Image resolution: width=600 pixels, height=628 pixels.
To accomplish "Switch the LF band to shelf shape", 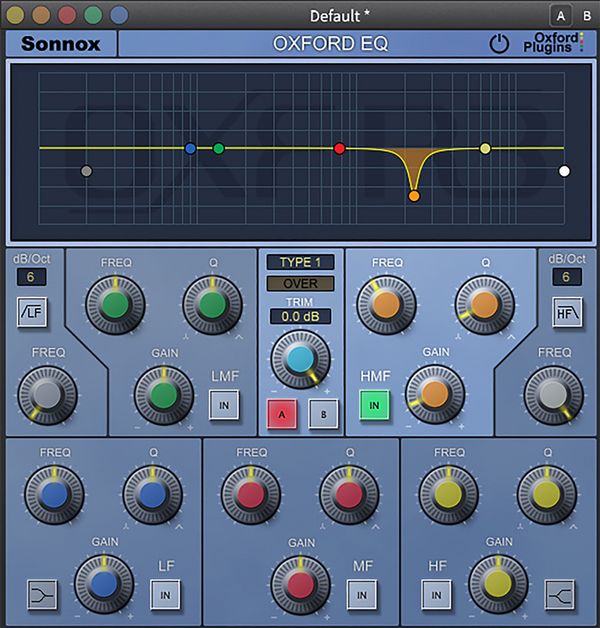I will (x=42, y=595).
